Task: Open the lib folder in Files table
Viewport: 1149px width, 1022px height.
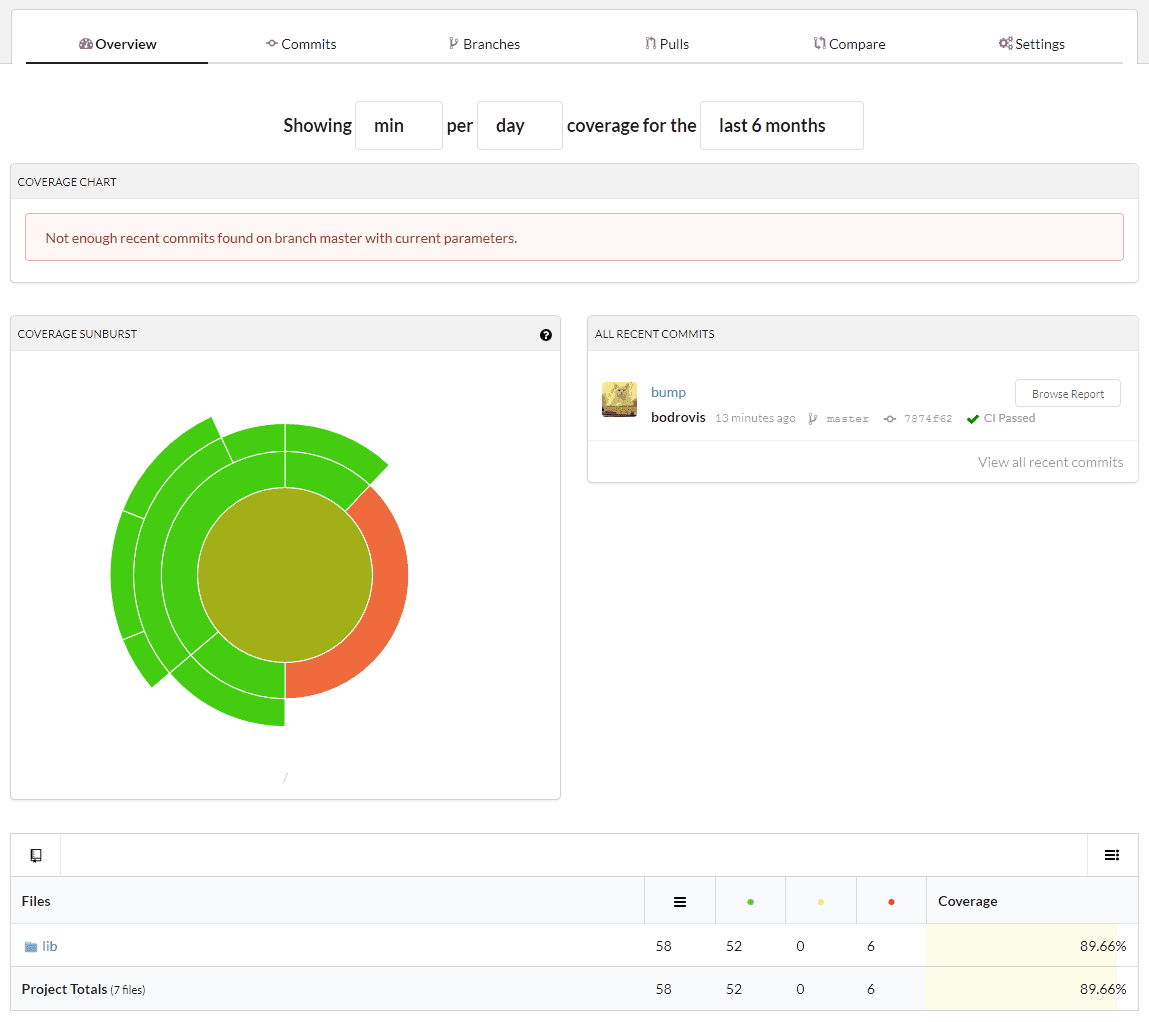Action: (49, 946)
